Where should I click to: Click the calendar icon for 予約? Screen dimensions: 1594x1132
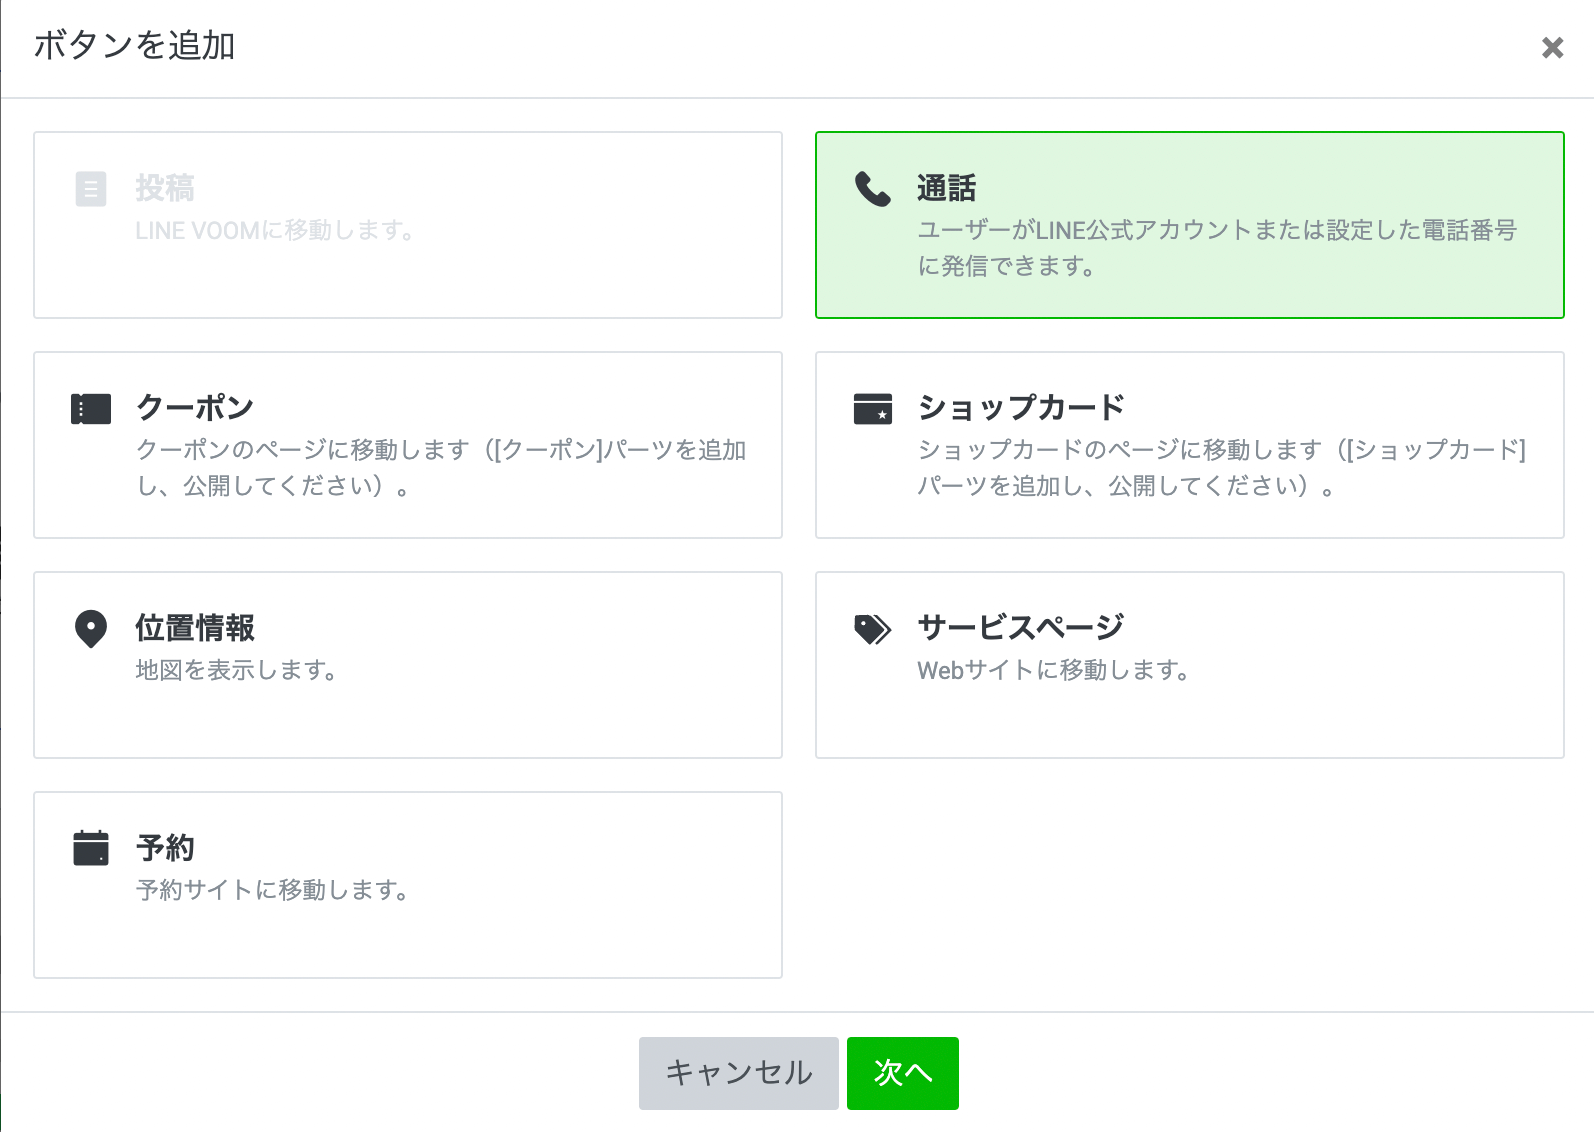click(91, 848)
